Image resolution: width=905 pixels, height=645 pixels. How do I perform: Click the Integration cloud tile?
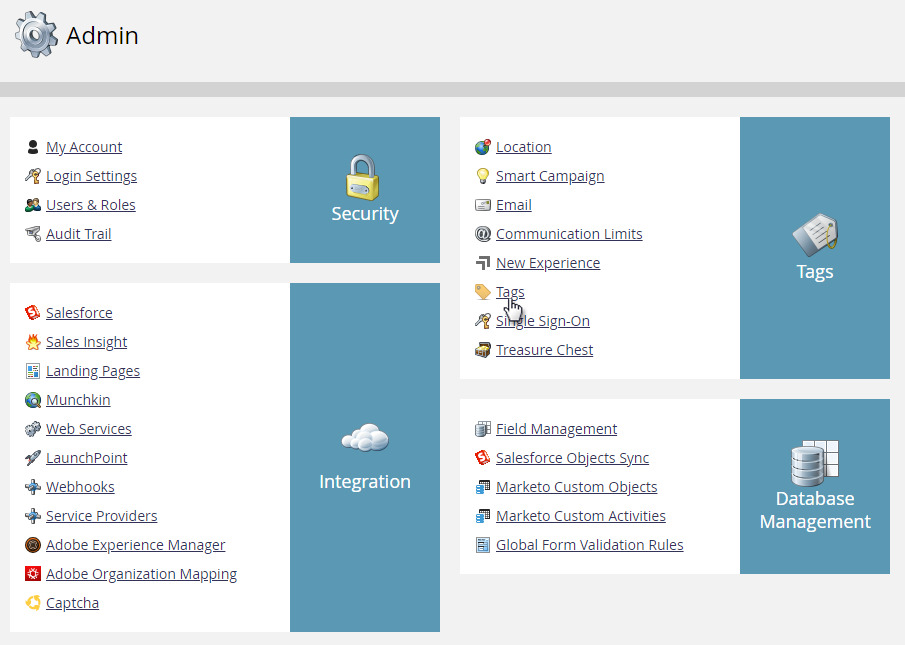coord(365,457)
